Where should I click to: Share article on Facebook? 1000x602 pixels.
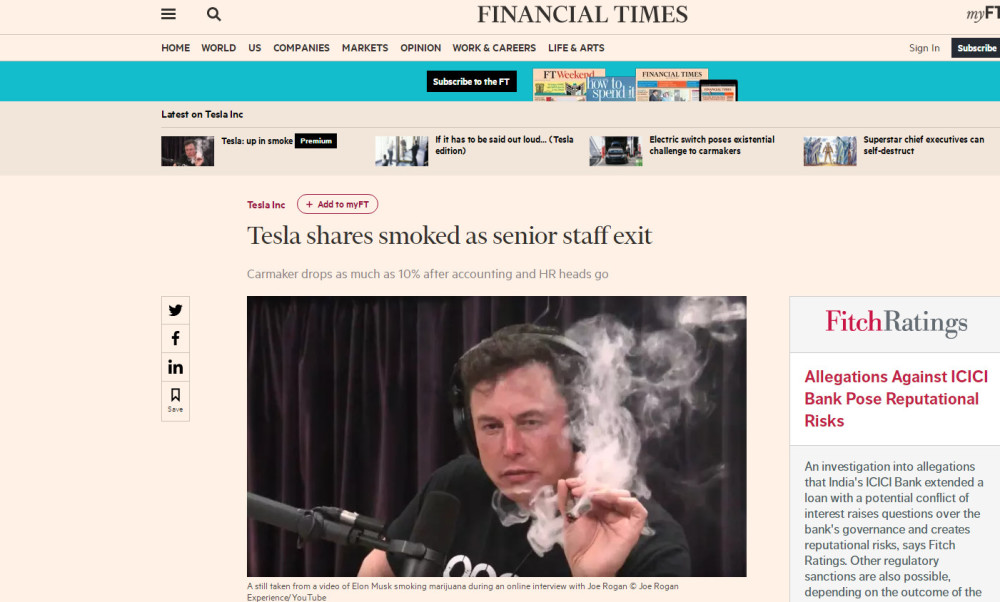click(175, 338)
